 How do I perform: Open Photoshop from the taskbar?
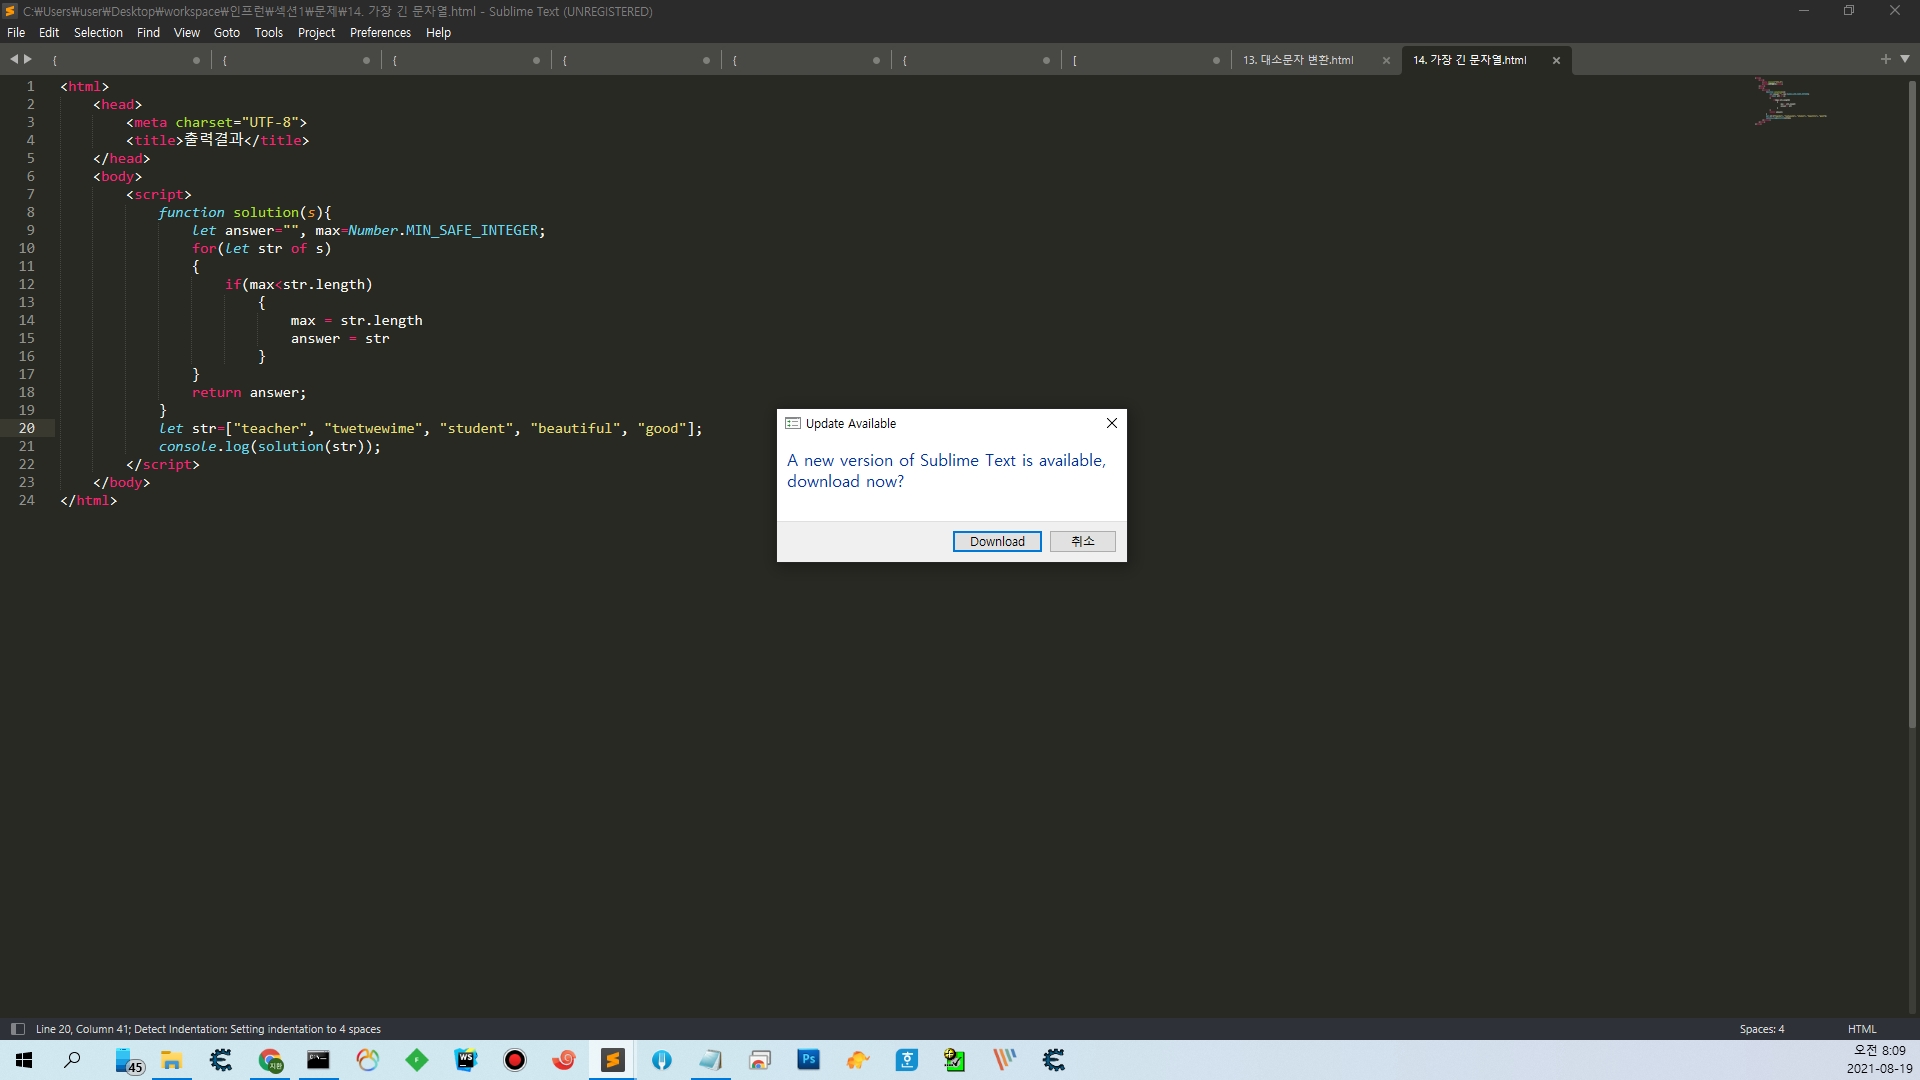tap(808, 1060)
